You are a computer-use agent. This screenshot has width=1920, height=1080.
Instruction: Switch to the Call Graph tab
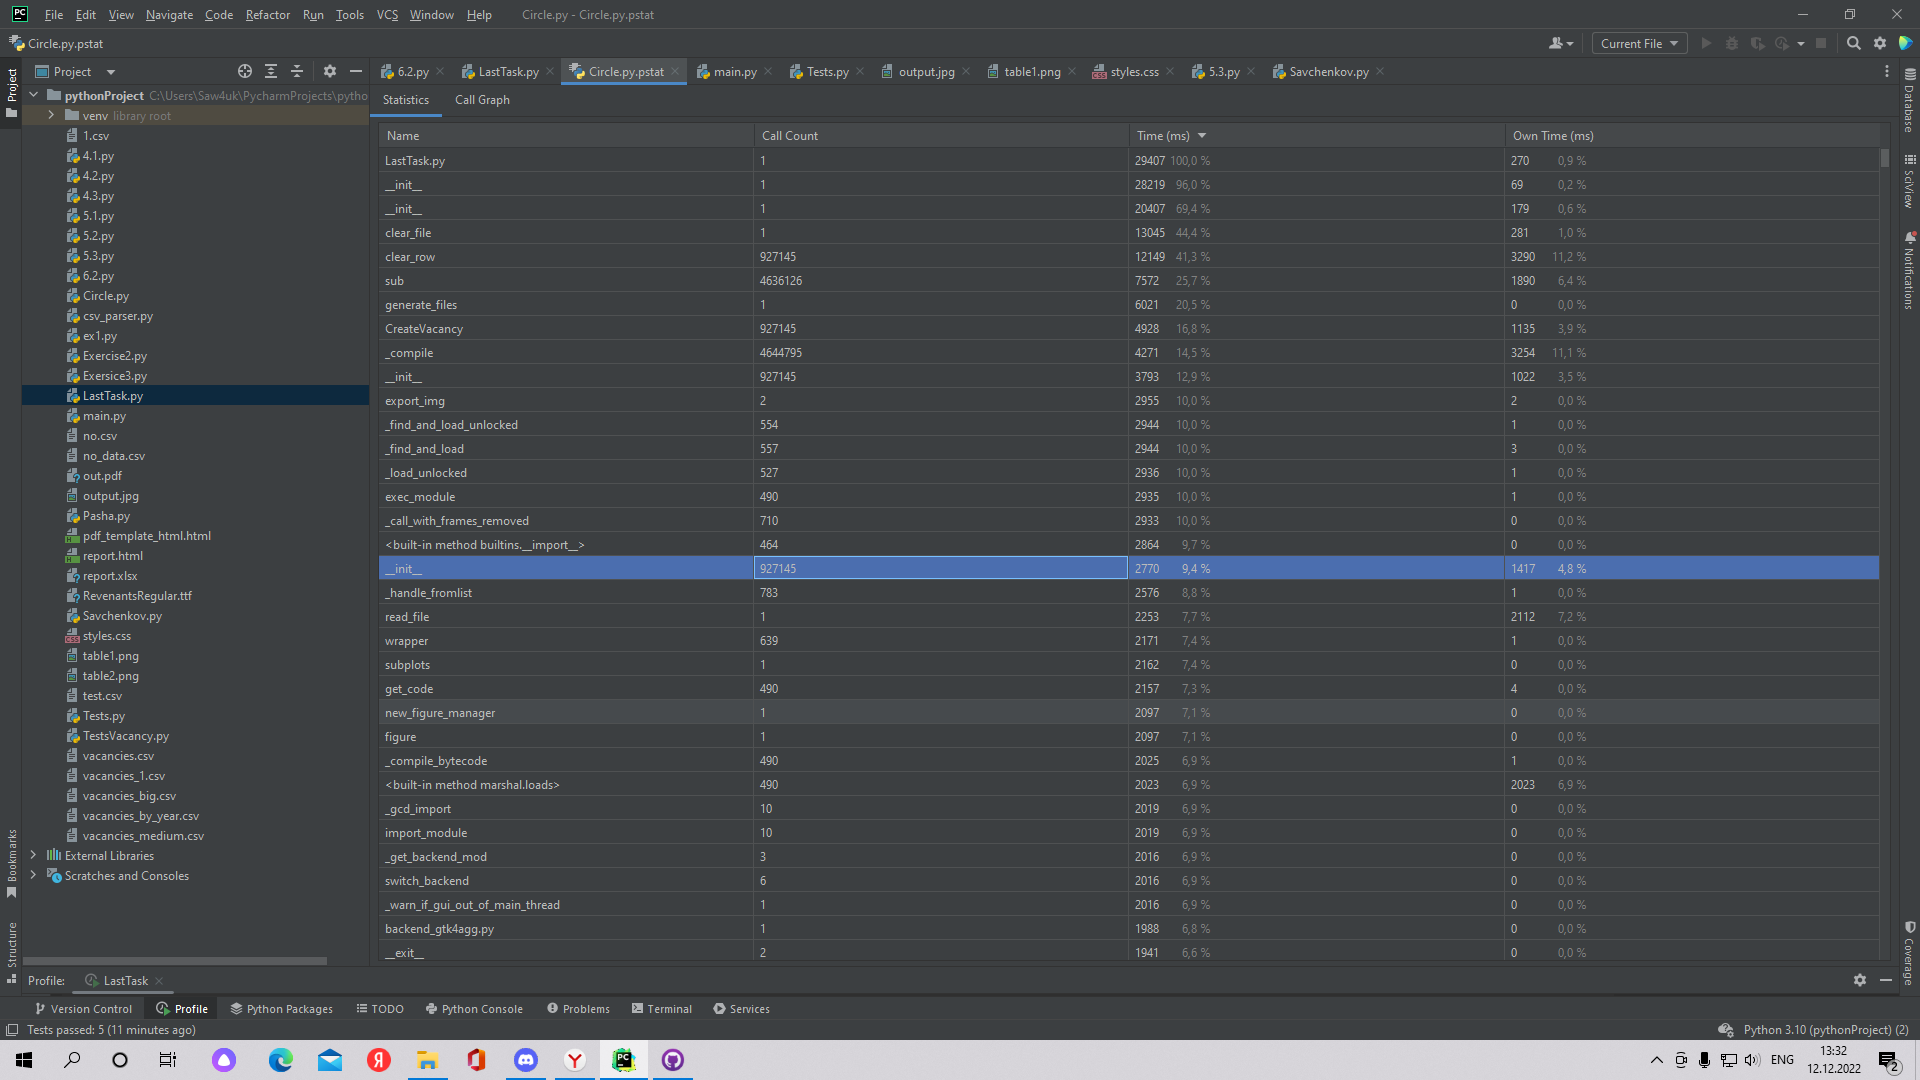click(x=482, y=100)
